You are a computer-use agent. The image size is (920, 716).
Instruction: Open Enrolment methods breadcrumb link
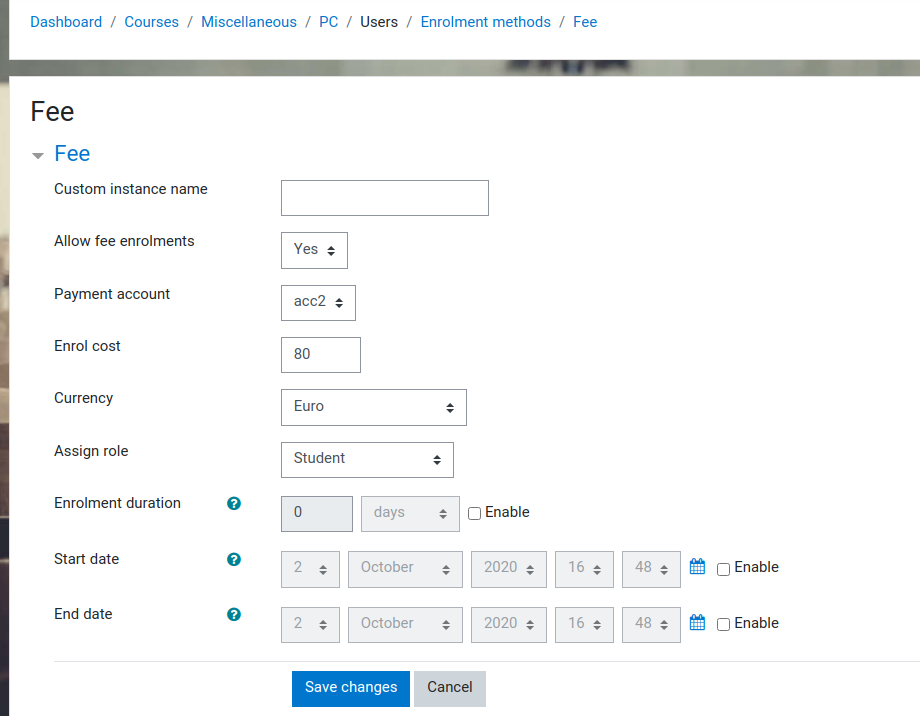[x=486, y=22]
